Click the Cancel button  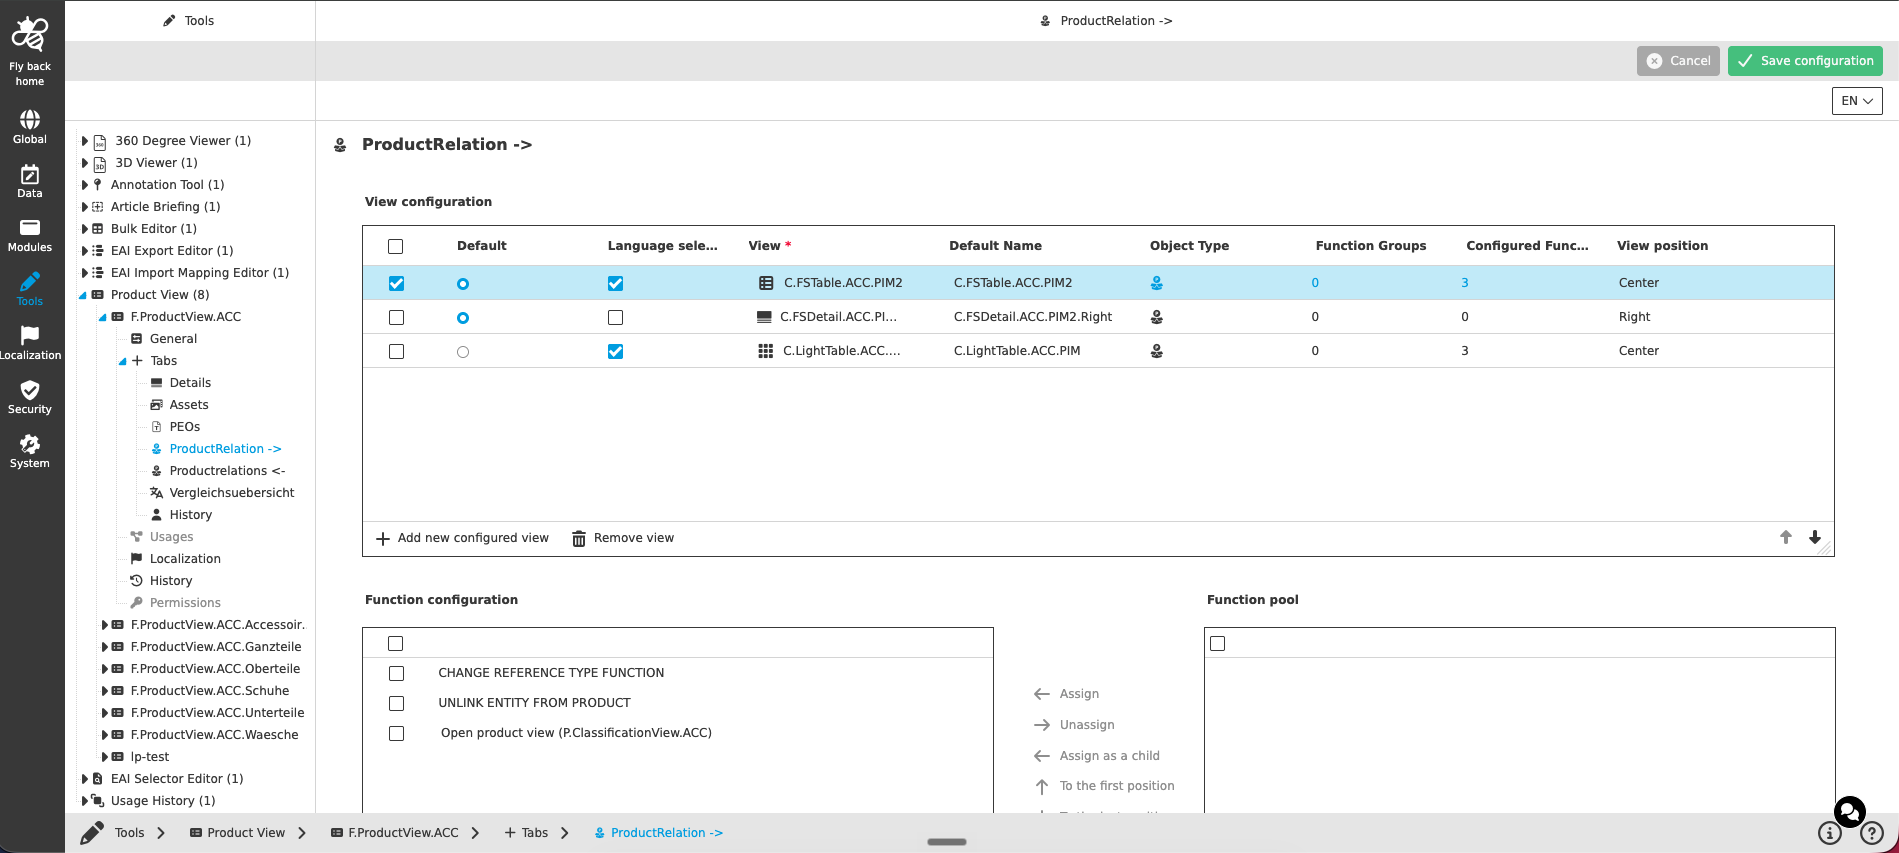click(1678, 61)
